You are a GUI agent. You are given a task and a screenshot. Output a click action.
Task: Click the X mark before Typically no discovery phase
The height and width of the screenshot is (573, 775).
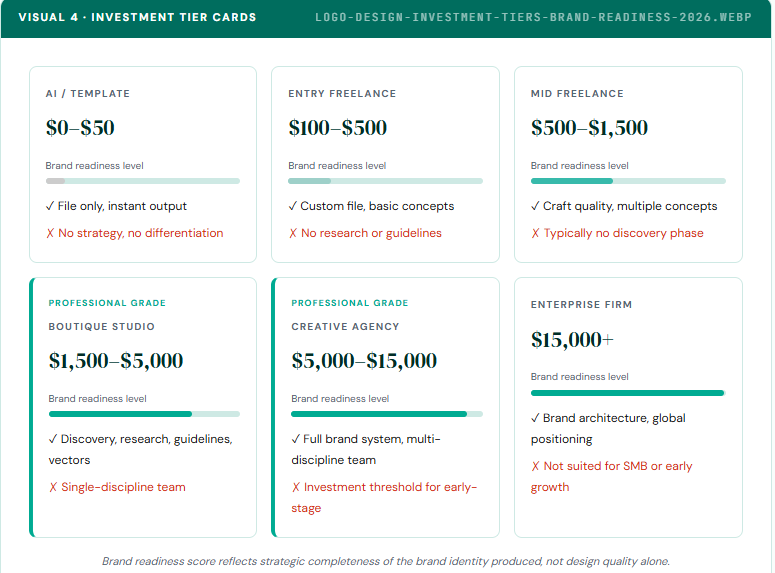535,233
